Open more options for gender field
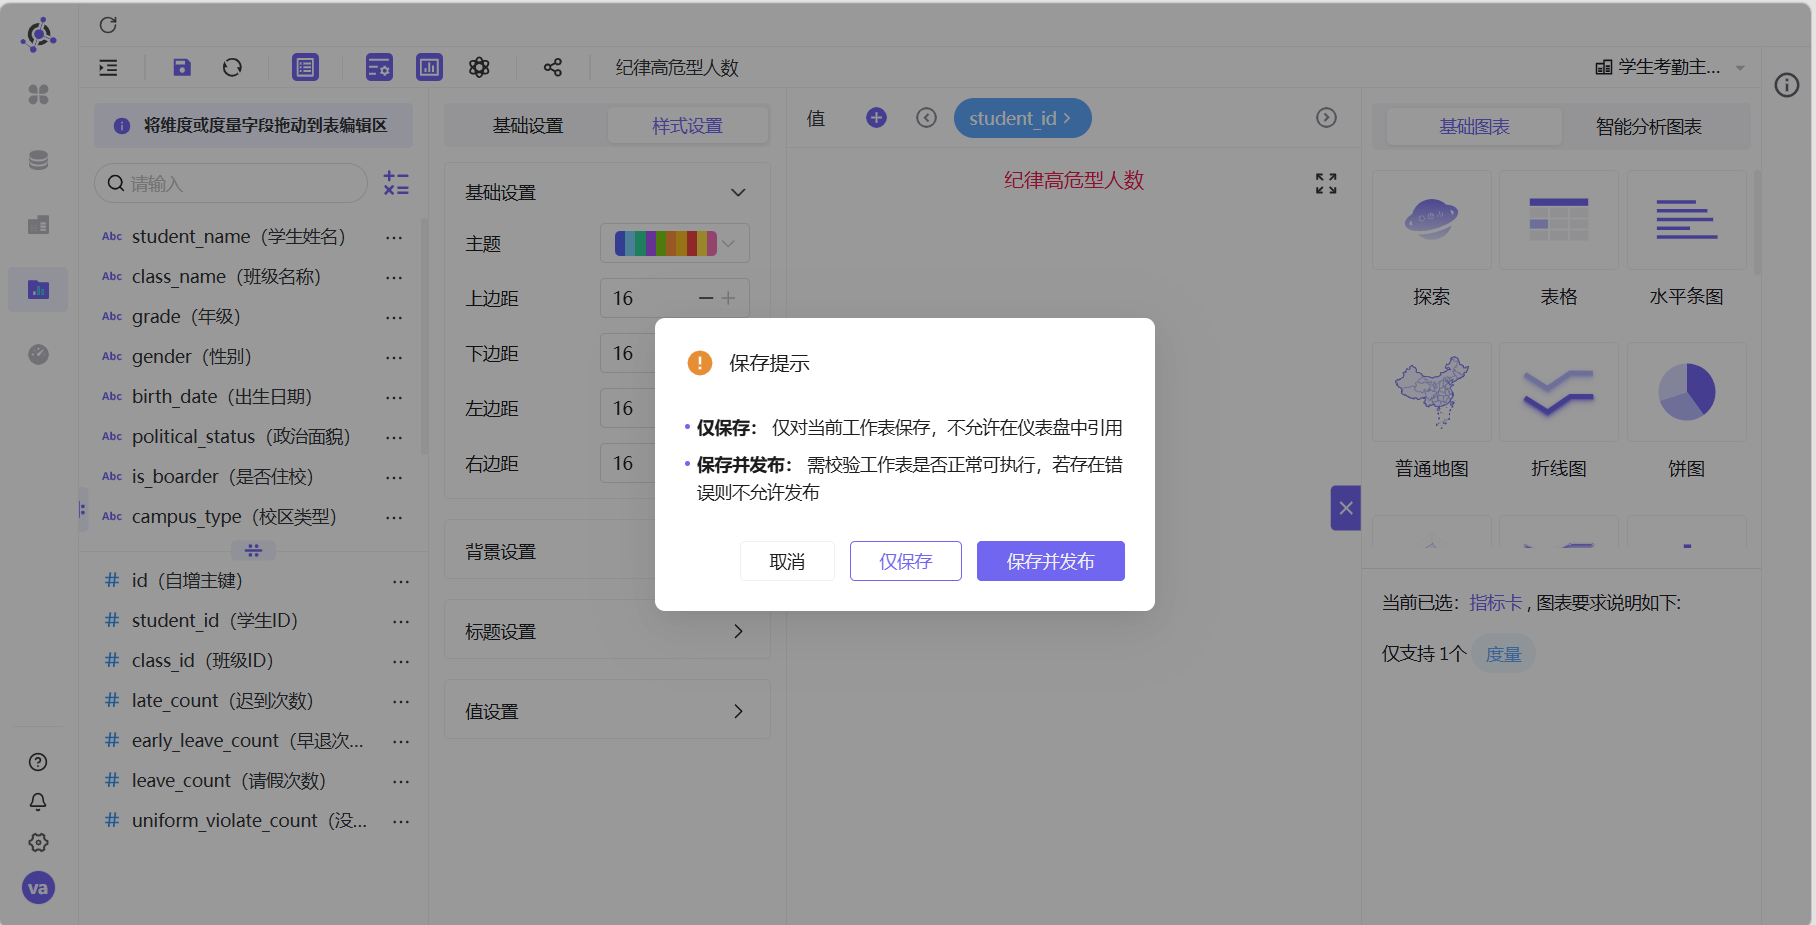This screenshot has width=1816, height=925. coord(394,357)
